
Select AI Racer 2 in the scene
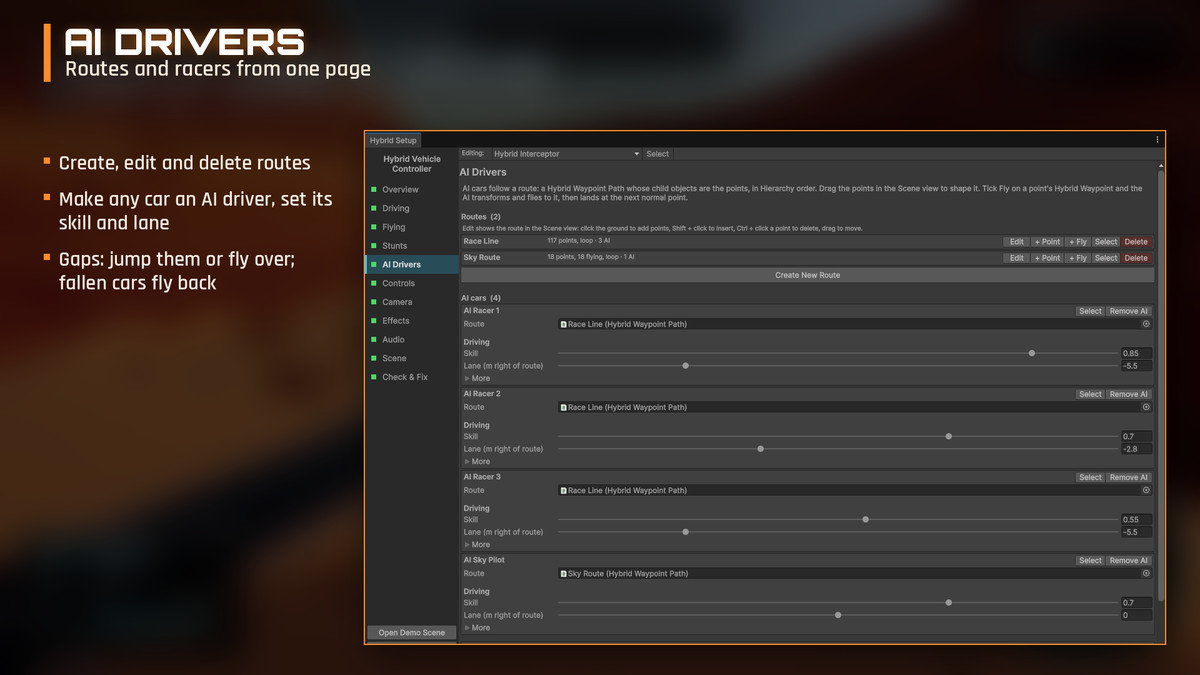[1090, 394]
